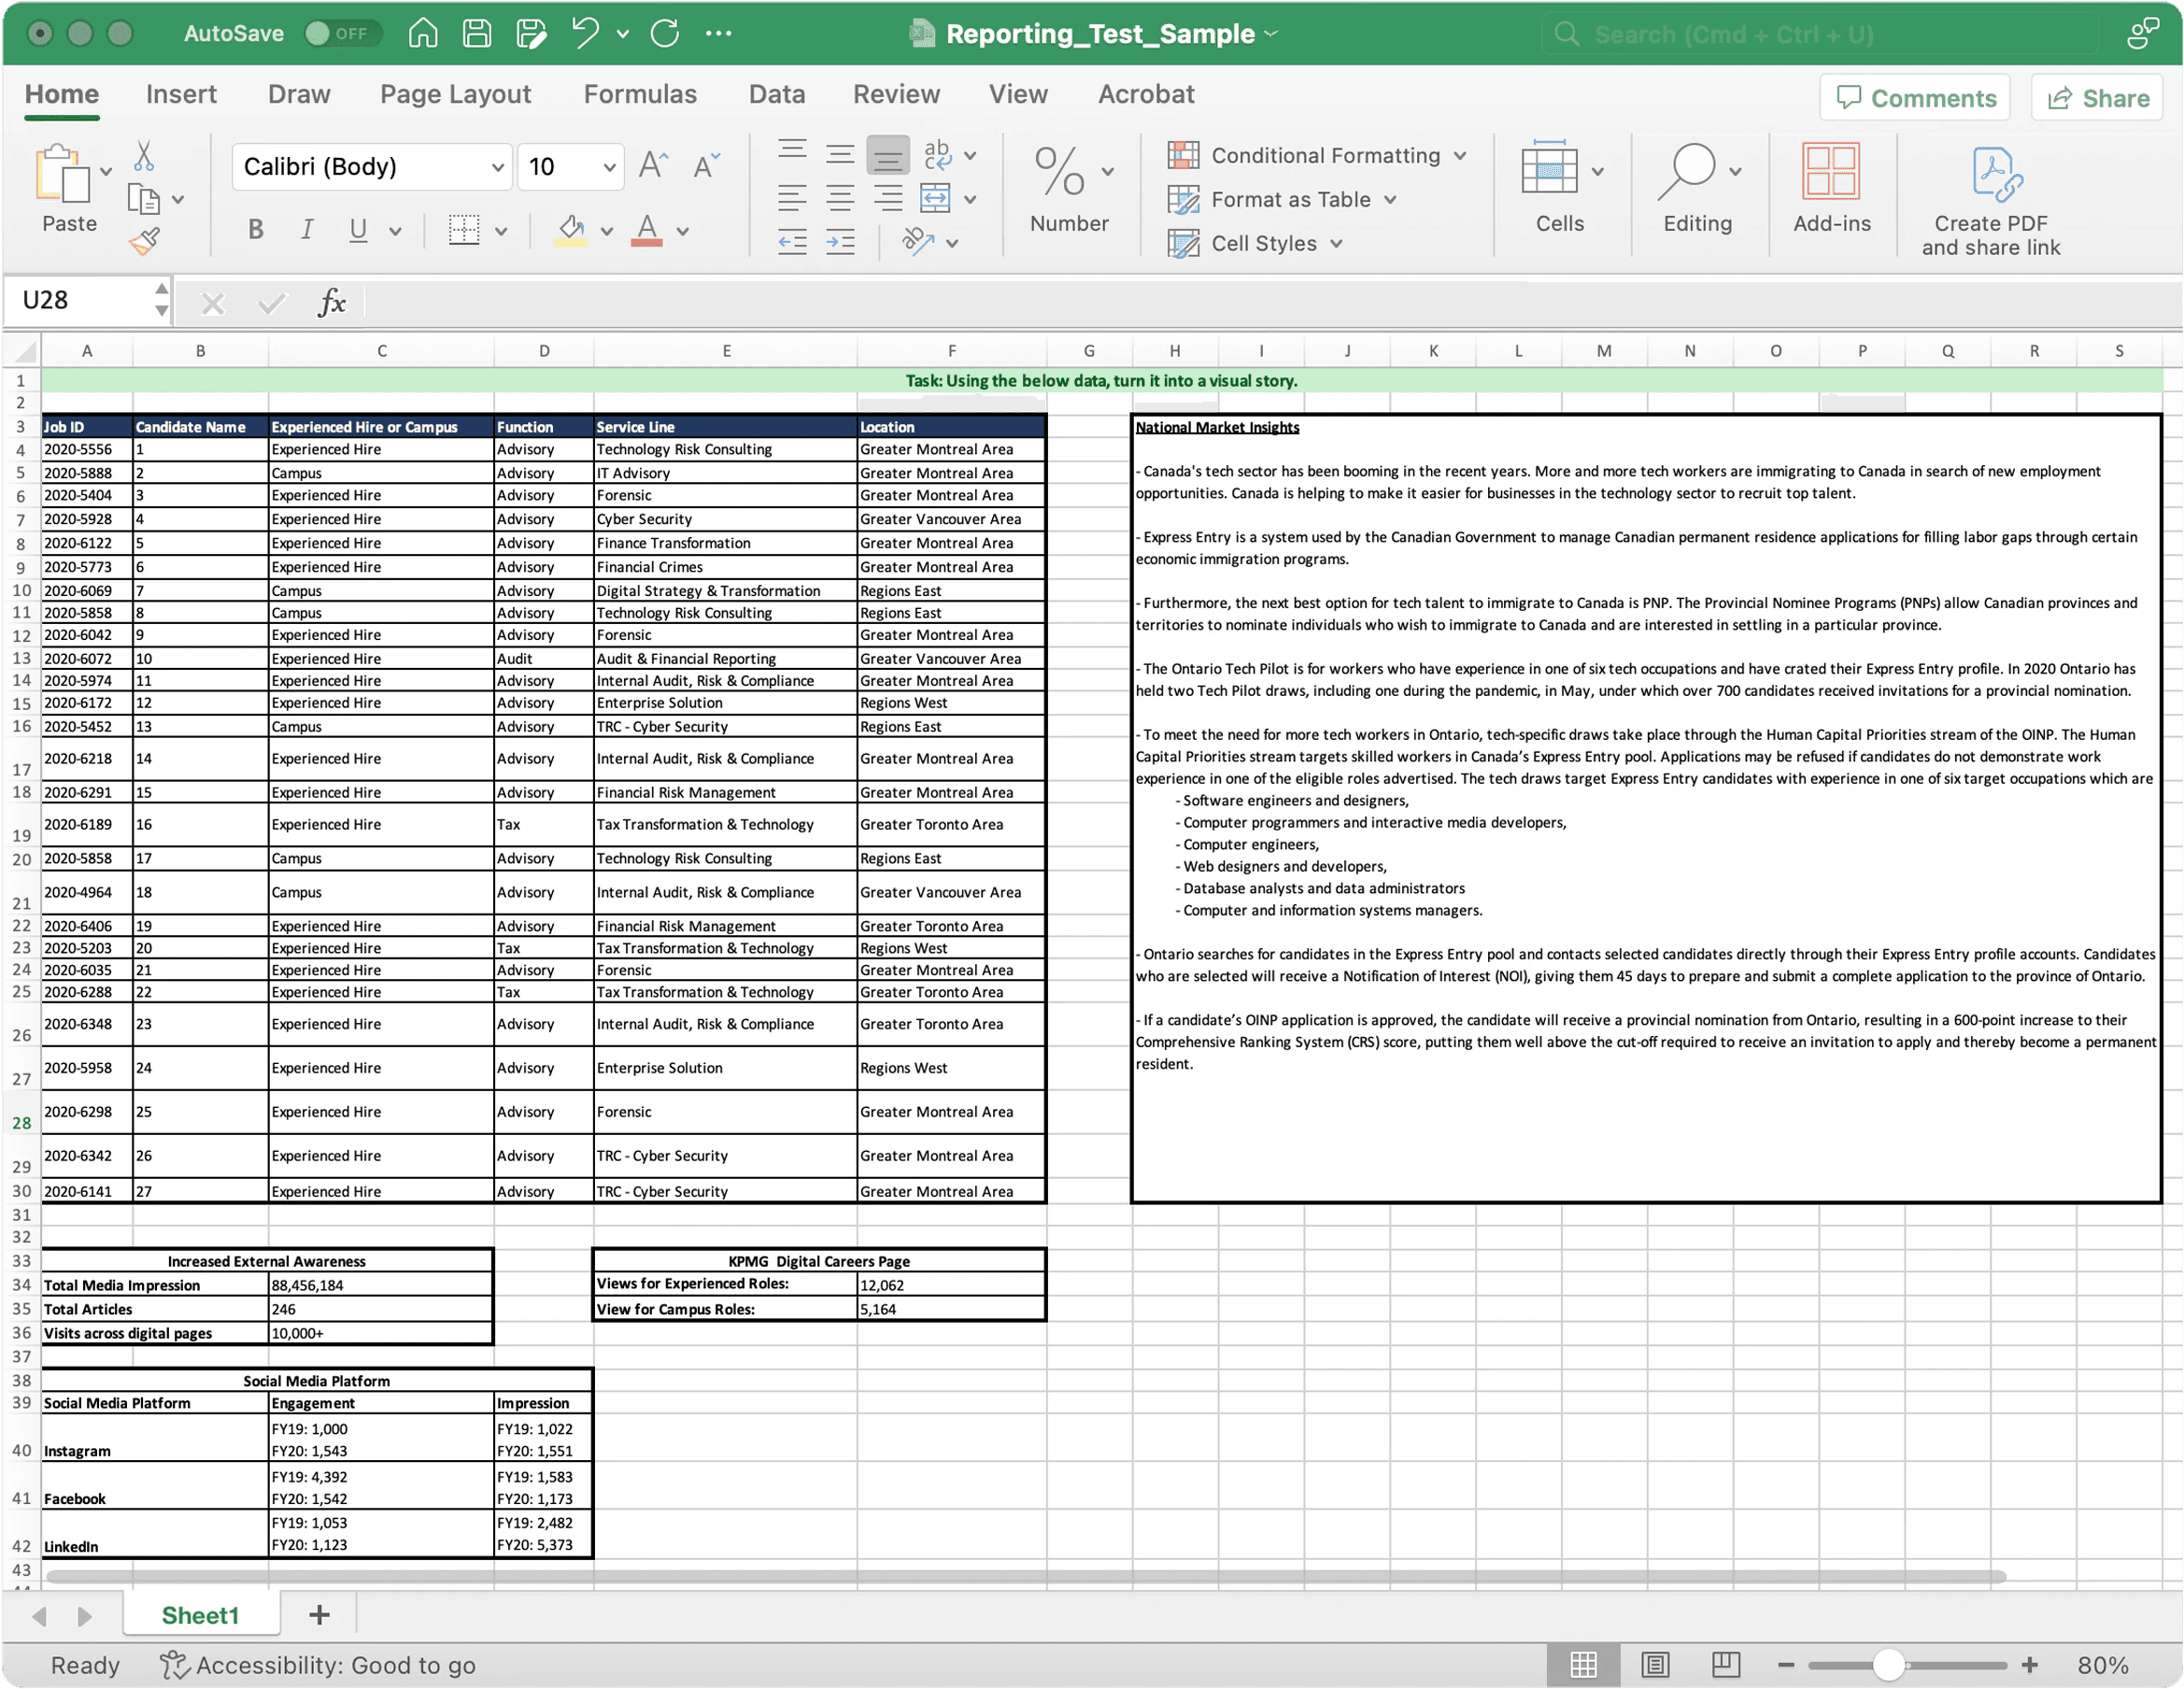Select the Format Painter brush

(x=144, y=241)
